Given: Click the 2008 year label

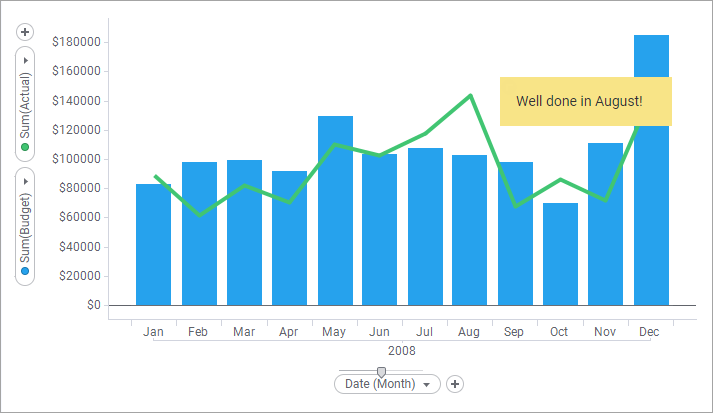Looking at the screenshot, I should click(x=401, y=351).
